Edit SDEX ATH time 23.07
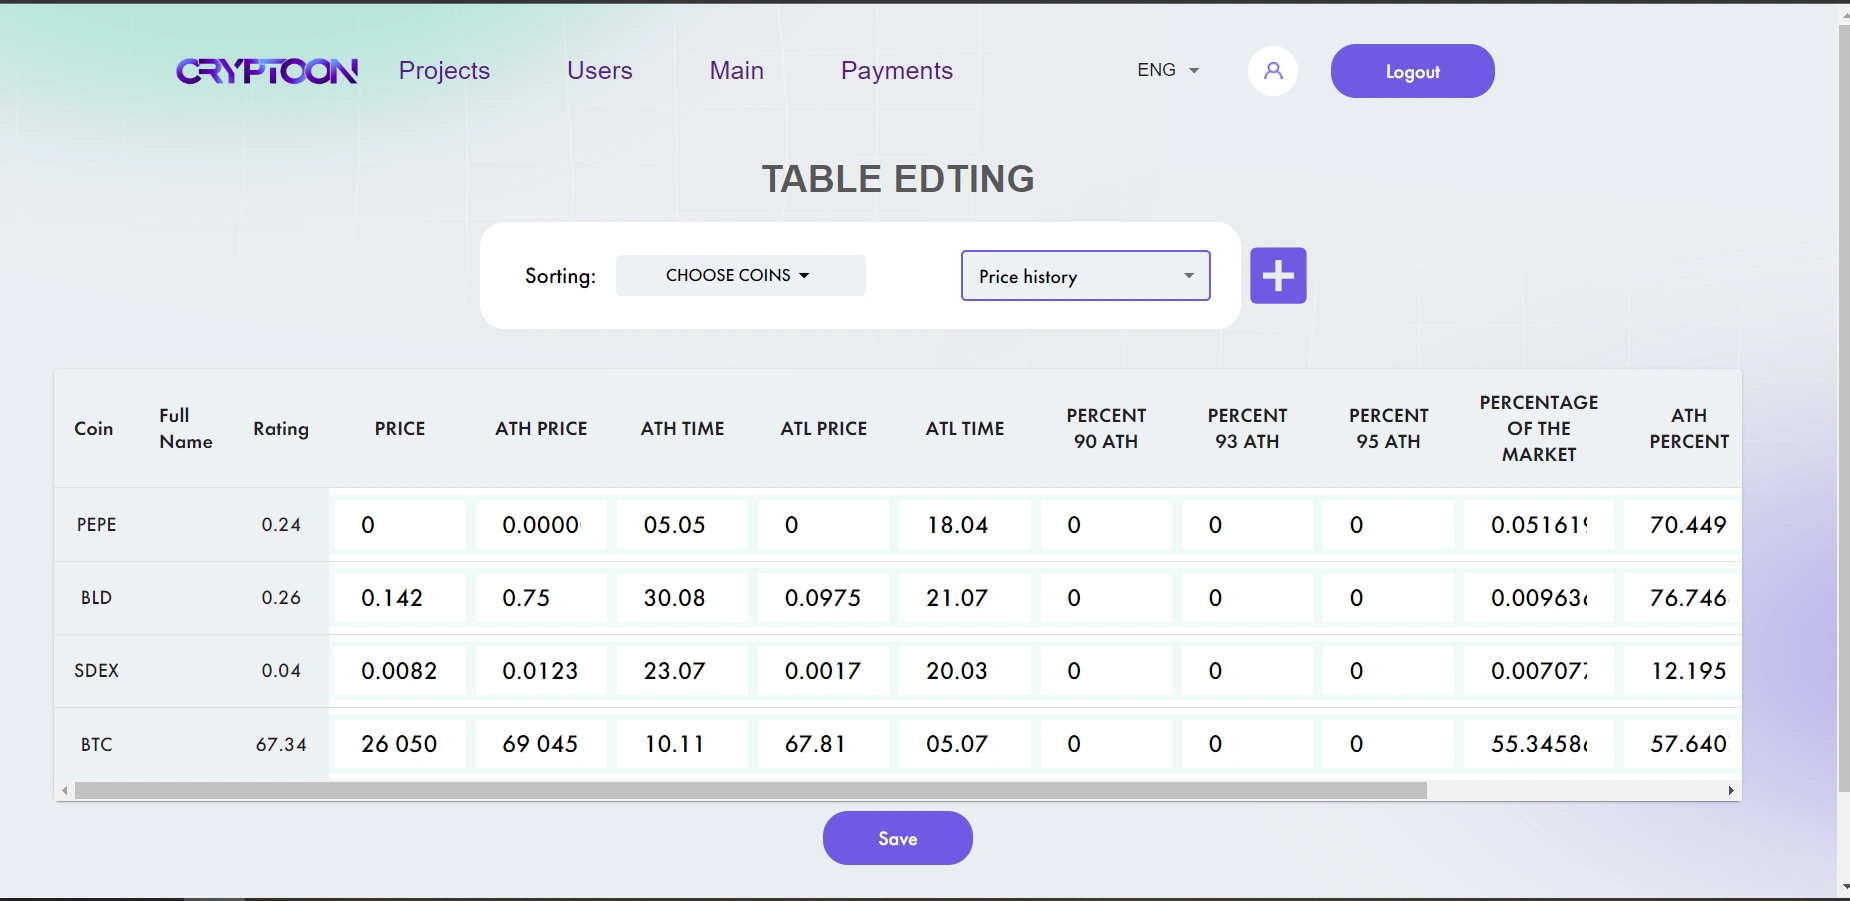Image resolution: width=1850 pixels, height=901 pixels. pyautogui.click(x=682, y=671)
